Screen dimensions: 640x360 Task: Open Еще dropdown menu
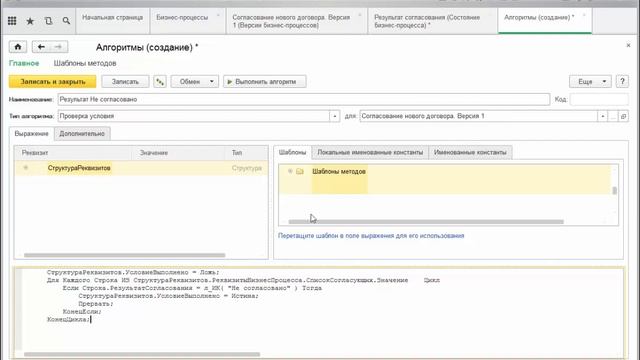point(590,82)
